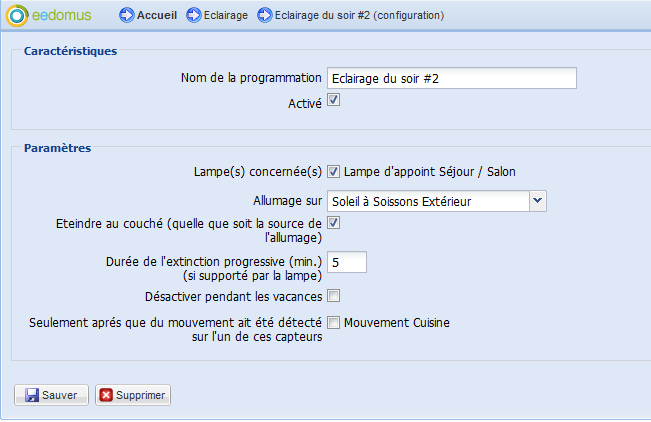The width and height of the screenshot is (651, 422).
Task: Check the Mouvement Cuisine sensor box
Action: tap(334, 322)
